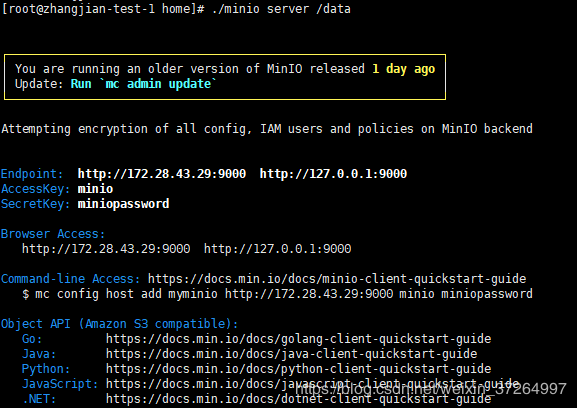577x408 pixels.
Task: Click the yellow '1 day ago' text
Action: (x=404, y=69)
